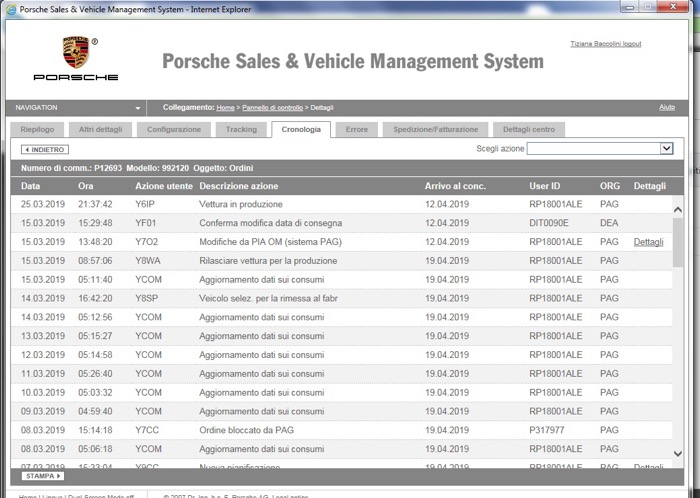Viewport: 700px width, 498px height.
Task: Select the Cronologia tab
Action: [x=301, y=129]
